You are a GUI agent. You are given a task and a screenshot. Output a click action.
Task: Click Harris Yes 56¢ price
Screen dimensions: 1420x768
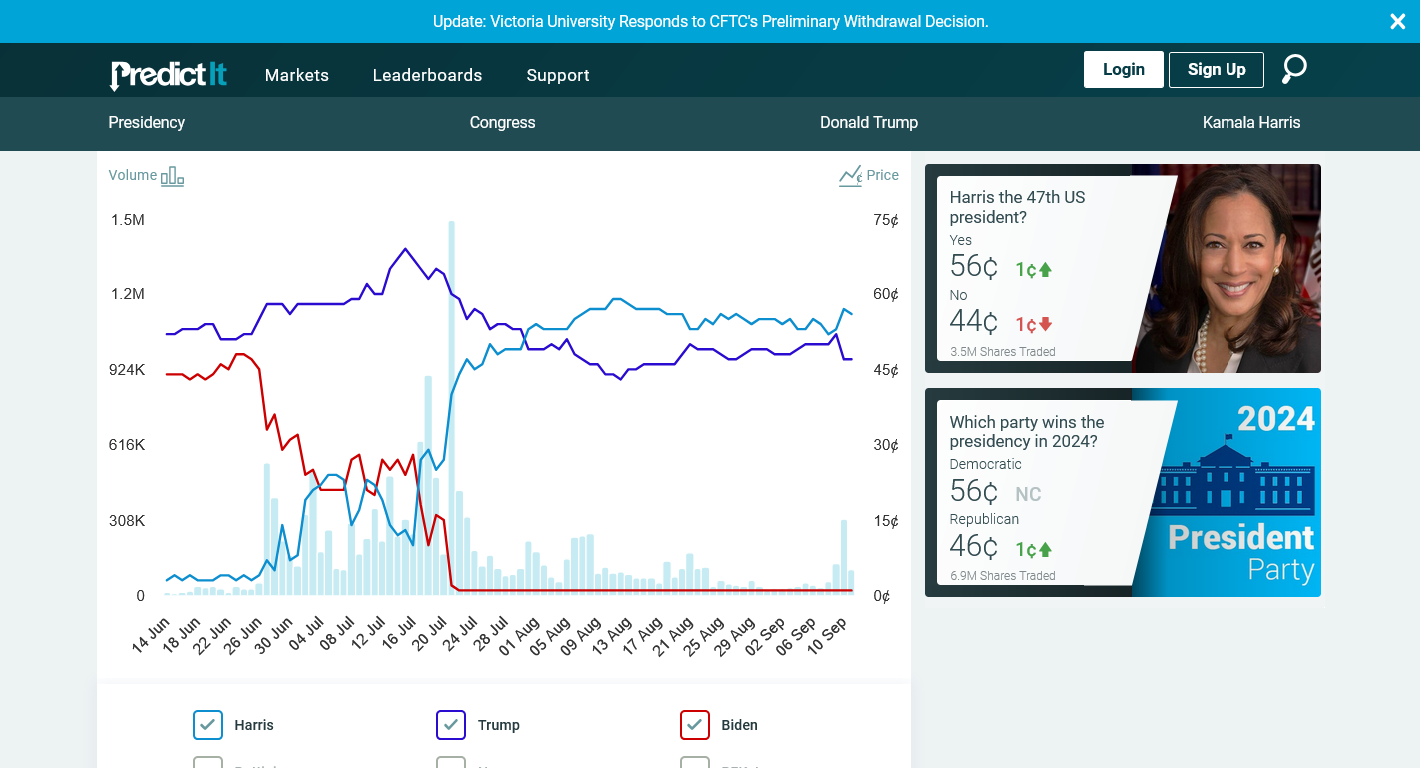974,266
